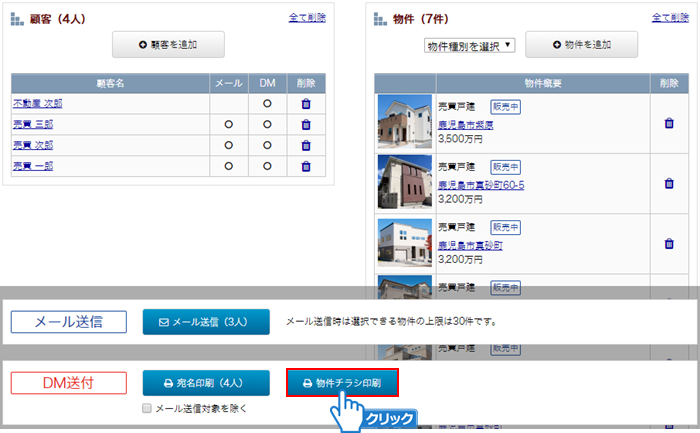Click the 物件チラシ印刷 button
700x433 pixels.
pos(342,383)
